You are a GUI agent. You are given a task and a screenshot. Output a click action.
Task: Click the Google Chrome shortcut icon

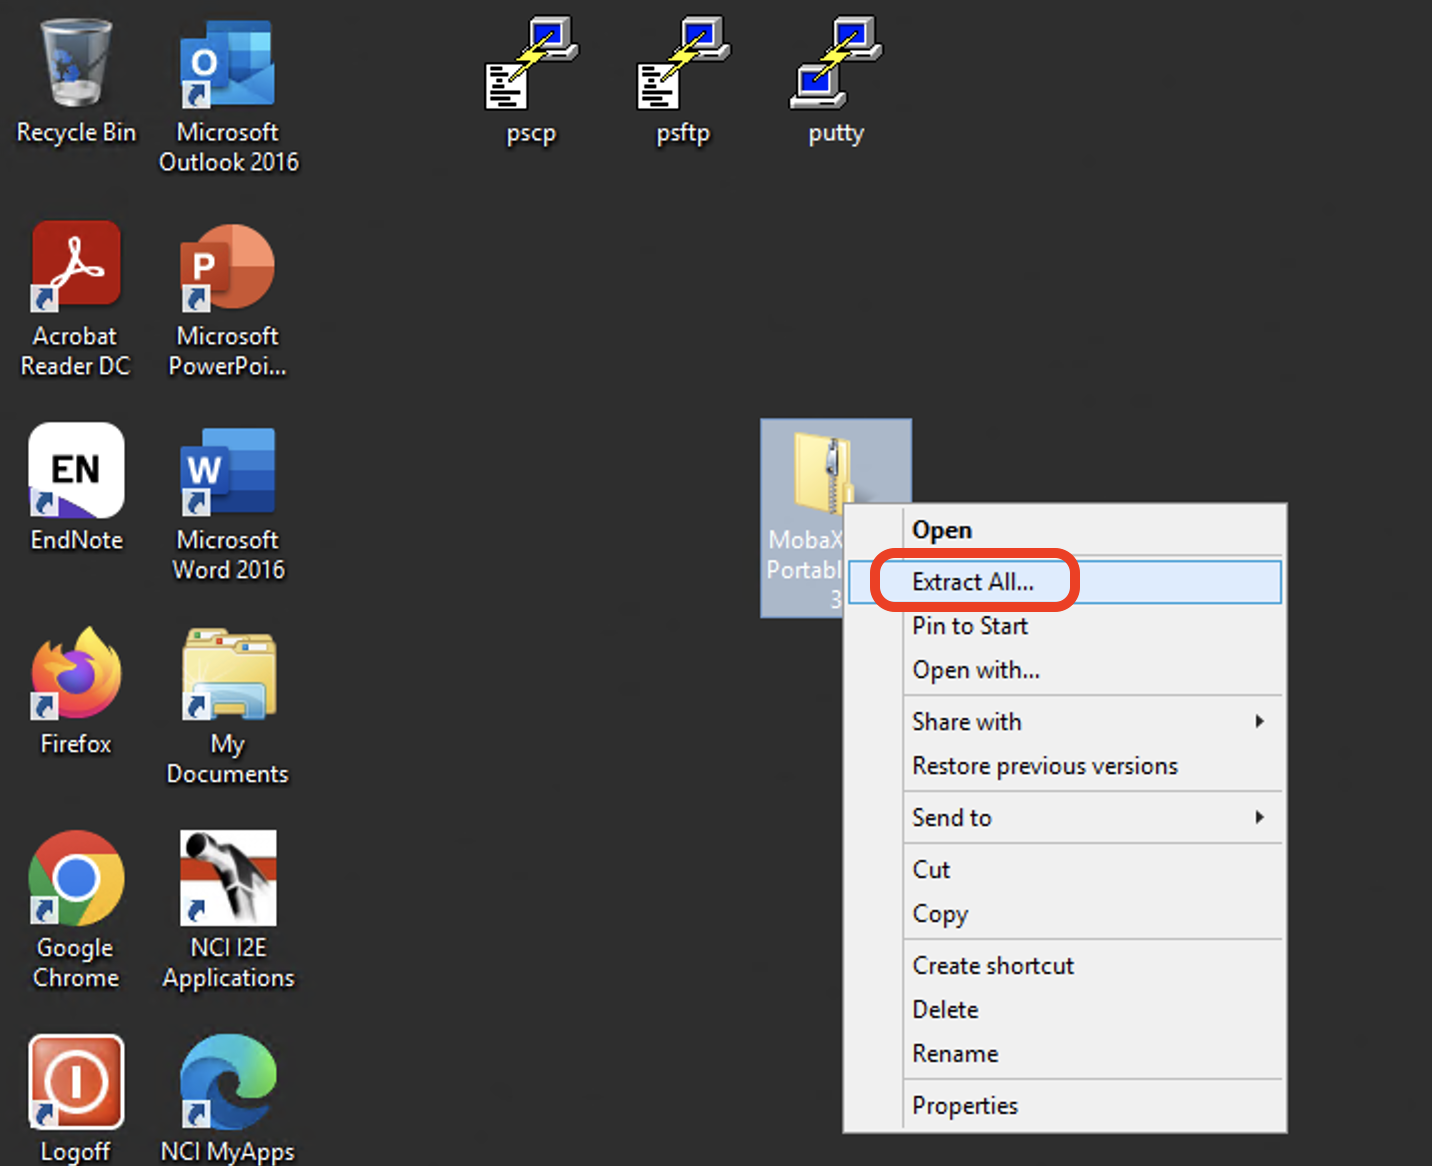pos(76,880)
